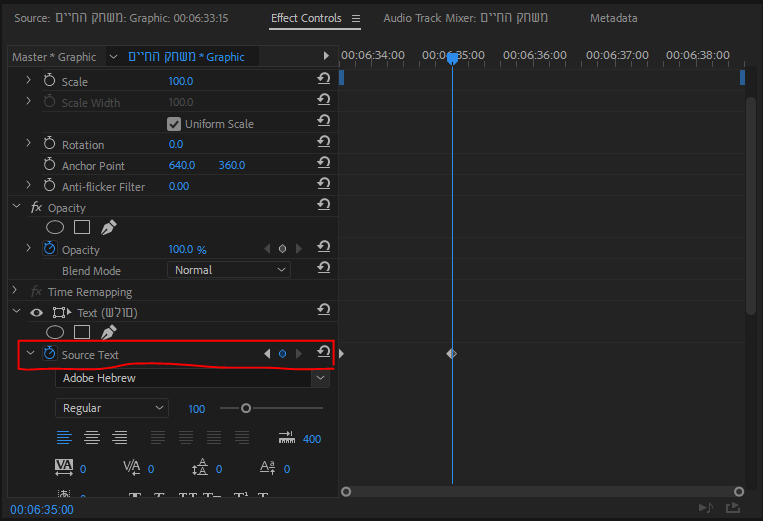
Task: Click the baseline shift icon
Action: 268,467
